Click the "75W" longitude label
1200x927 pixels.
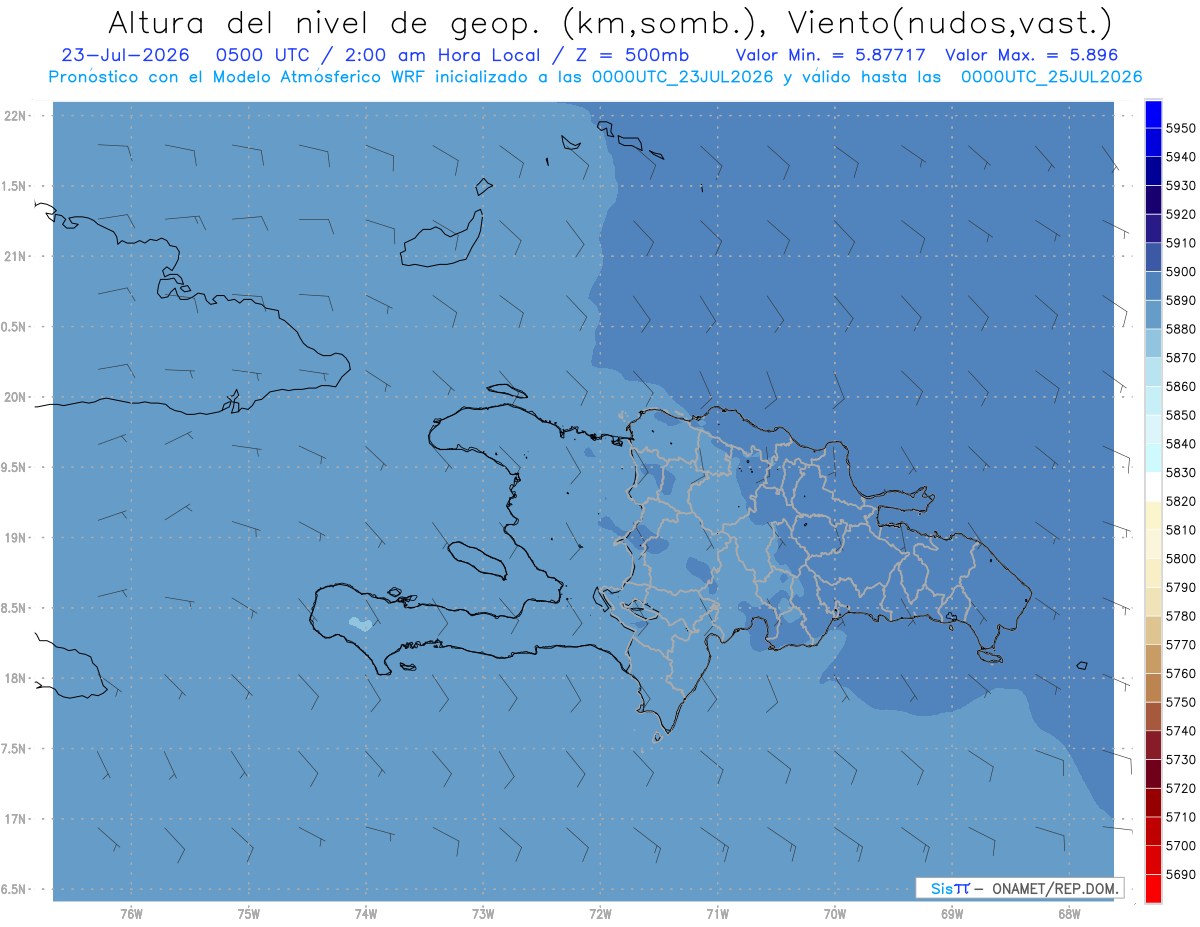pos(249,913)
